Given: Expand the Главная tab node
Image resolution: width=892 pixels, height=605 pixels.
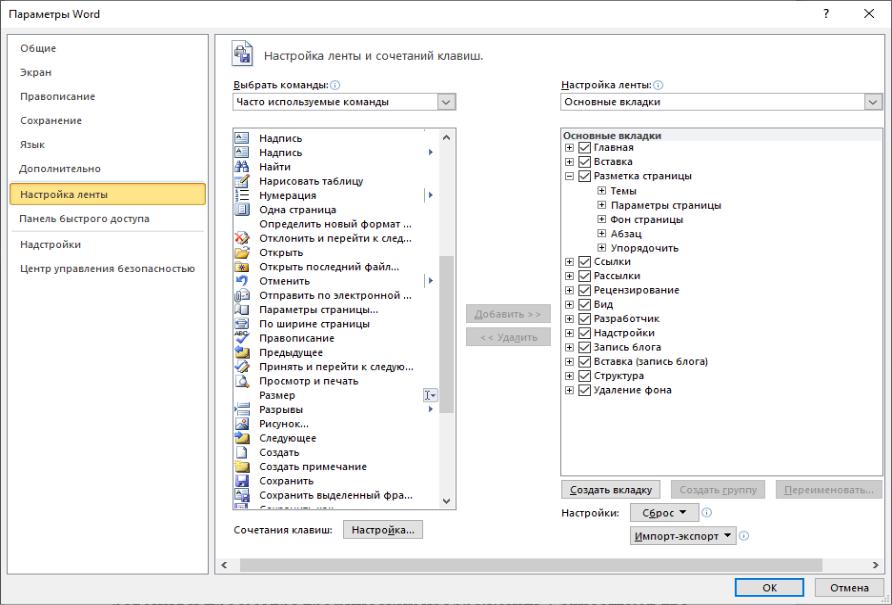Looking at the screenshot, I should click(569, 147).
